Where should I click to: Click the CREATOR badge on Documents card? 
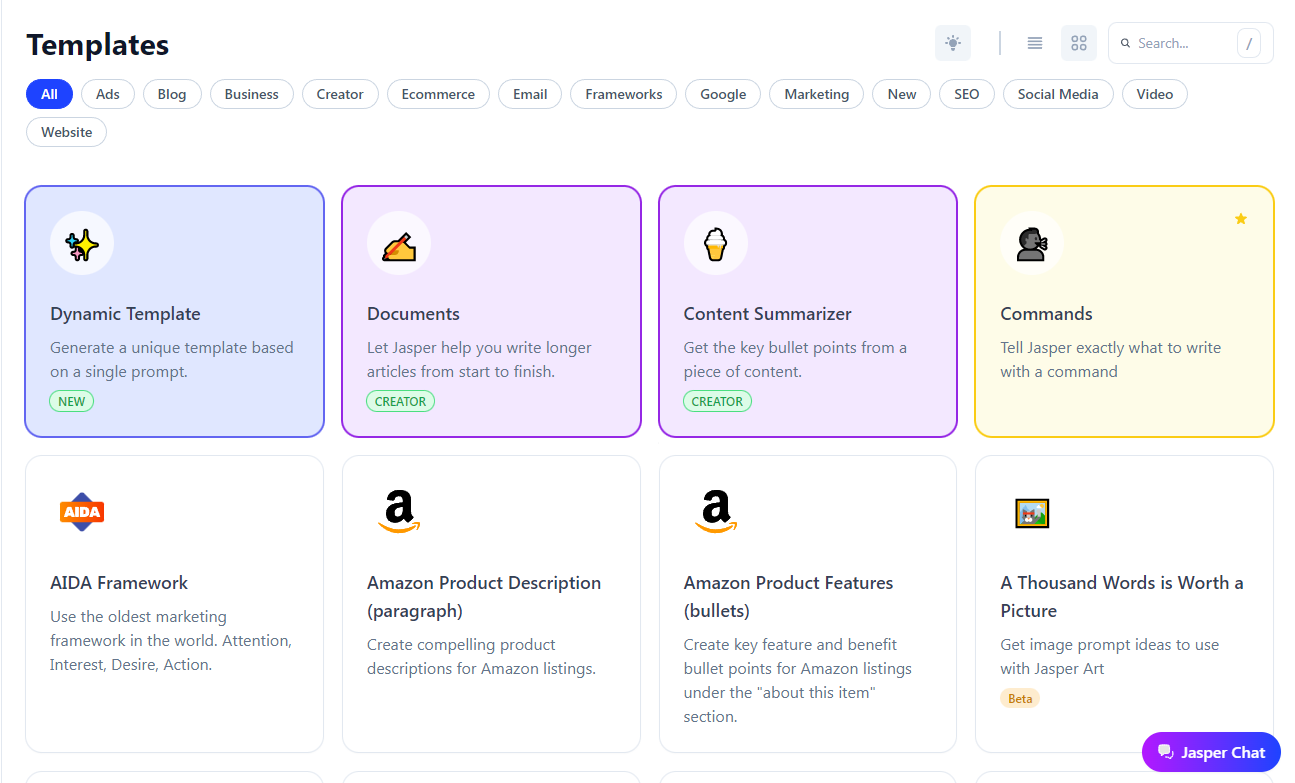(401, 401)
